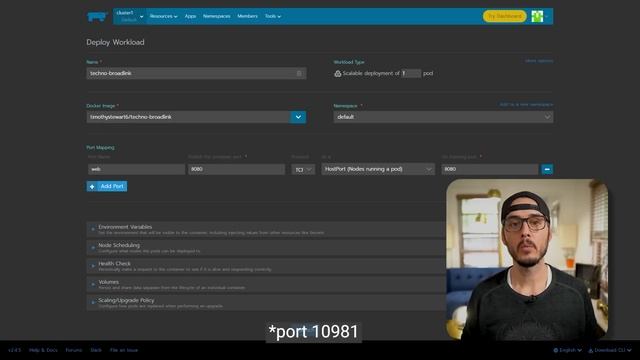Viewport: 640px width, 360px height.
Task: Click the version number in the footer
Action: point(14,350)
